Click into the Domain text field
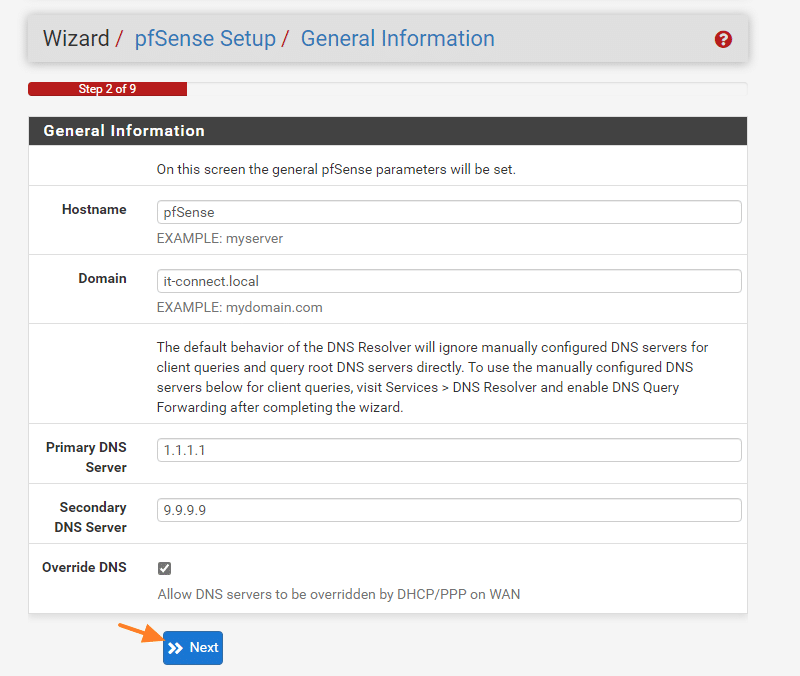This screenshot has width=800, height=676. (x=449, y=281)
